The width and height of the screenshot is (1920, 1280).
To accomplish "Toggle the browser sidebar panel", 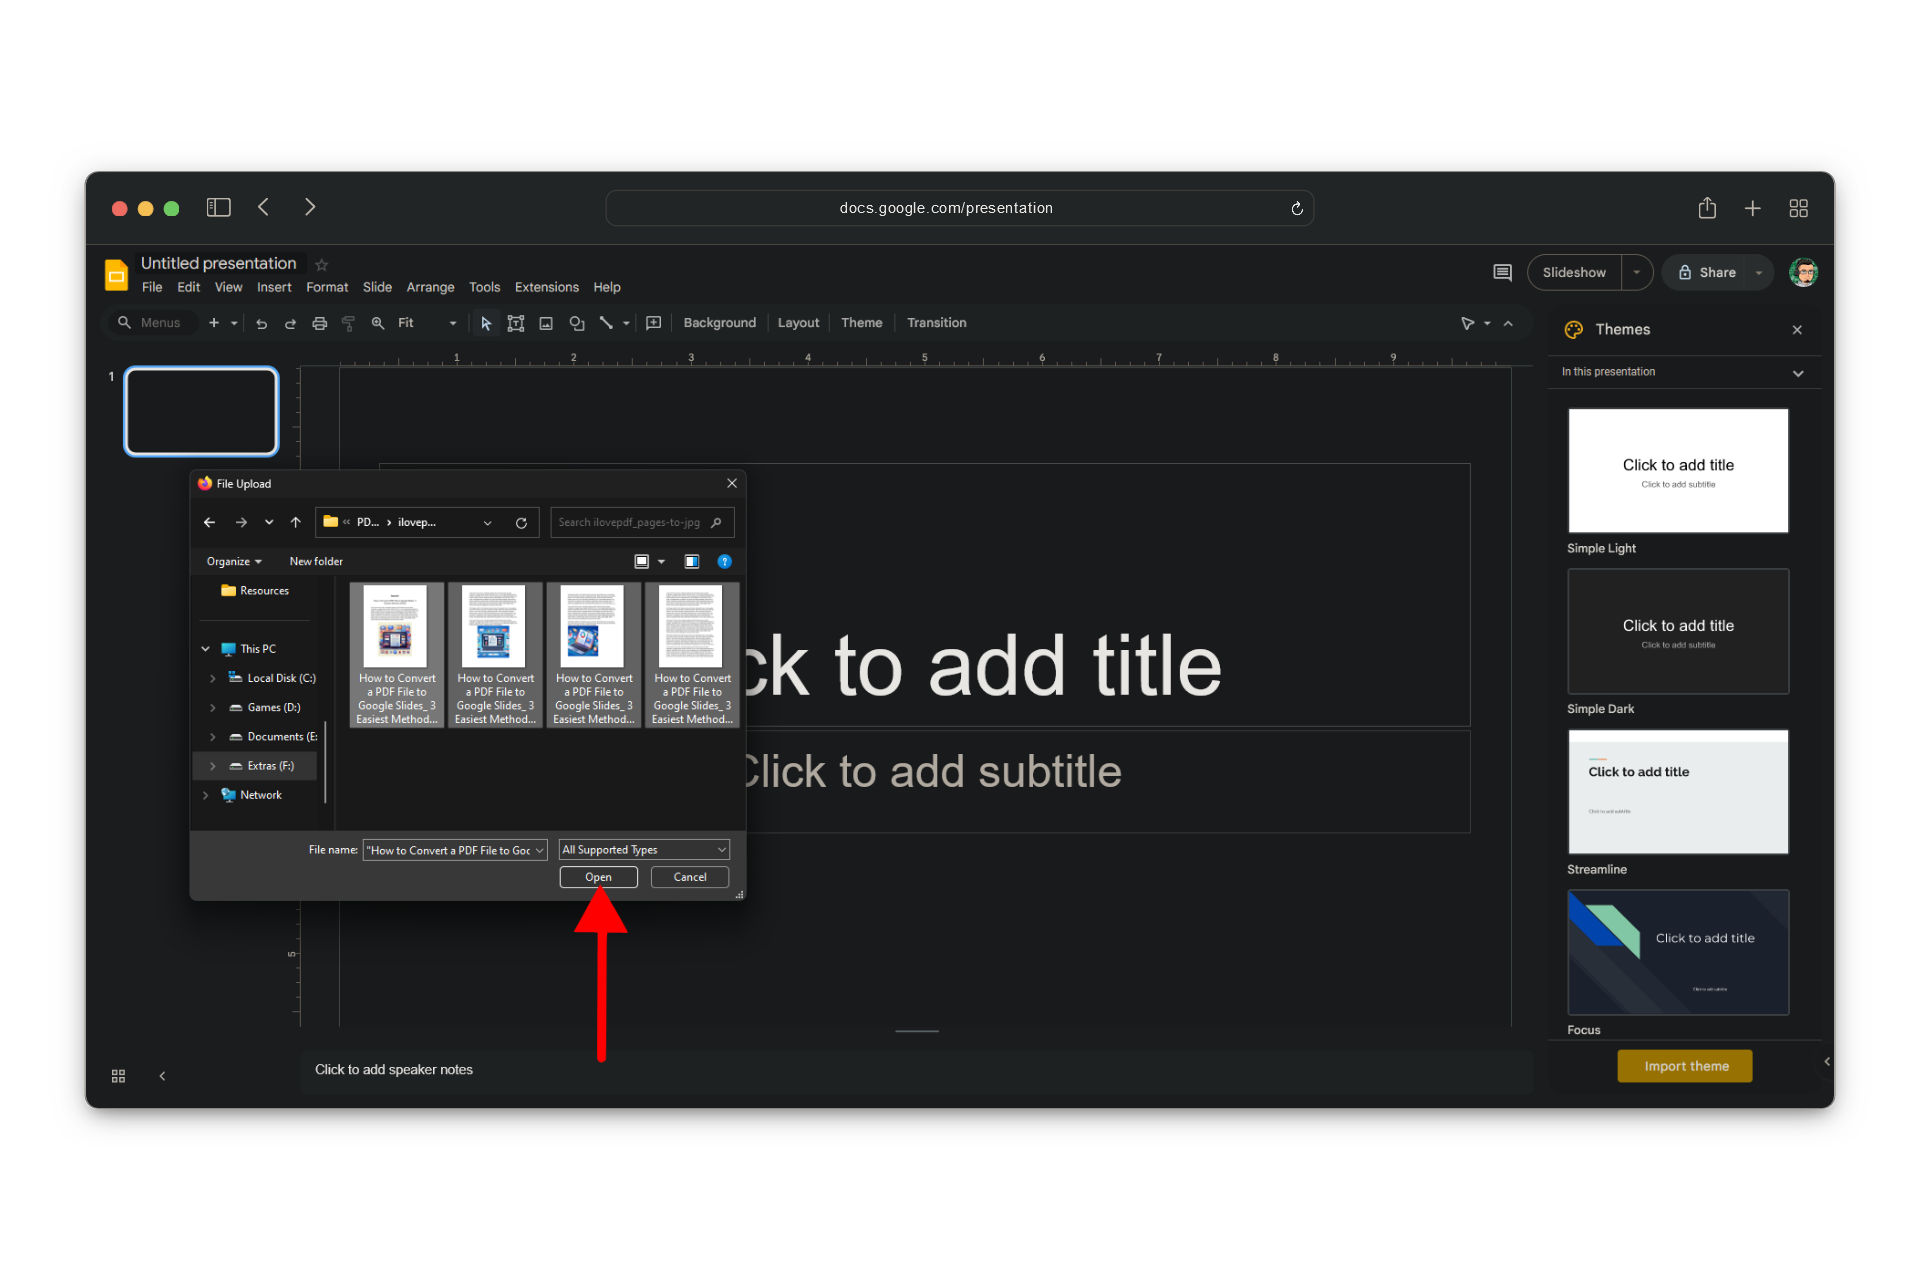I will pyautogui.click(x=218, y=207).
